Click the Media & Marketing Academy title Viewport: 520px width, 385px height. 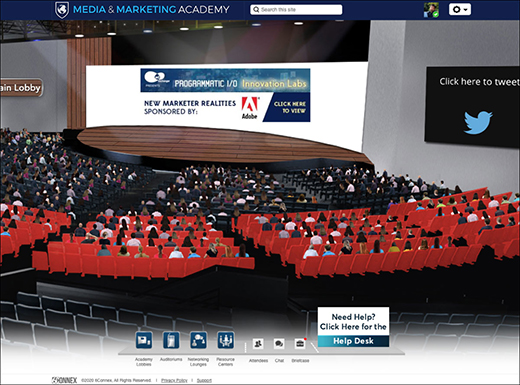click(x=151, y=9)
